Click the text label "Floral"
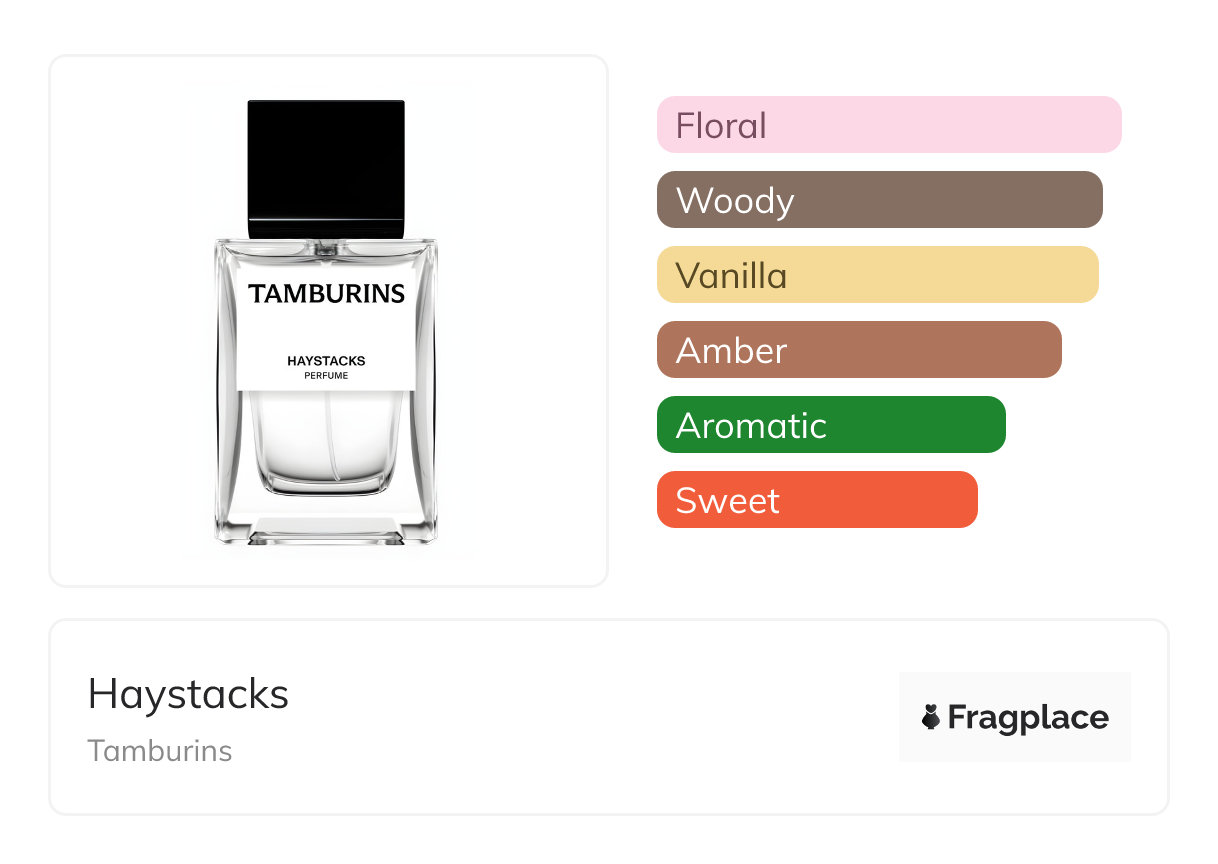 [721, 126]
